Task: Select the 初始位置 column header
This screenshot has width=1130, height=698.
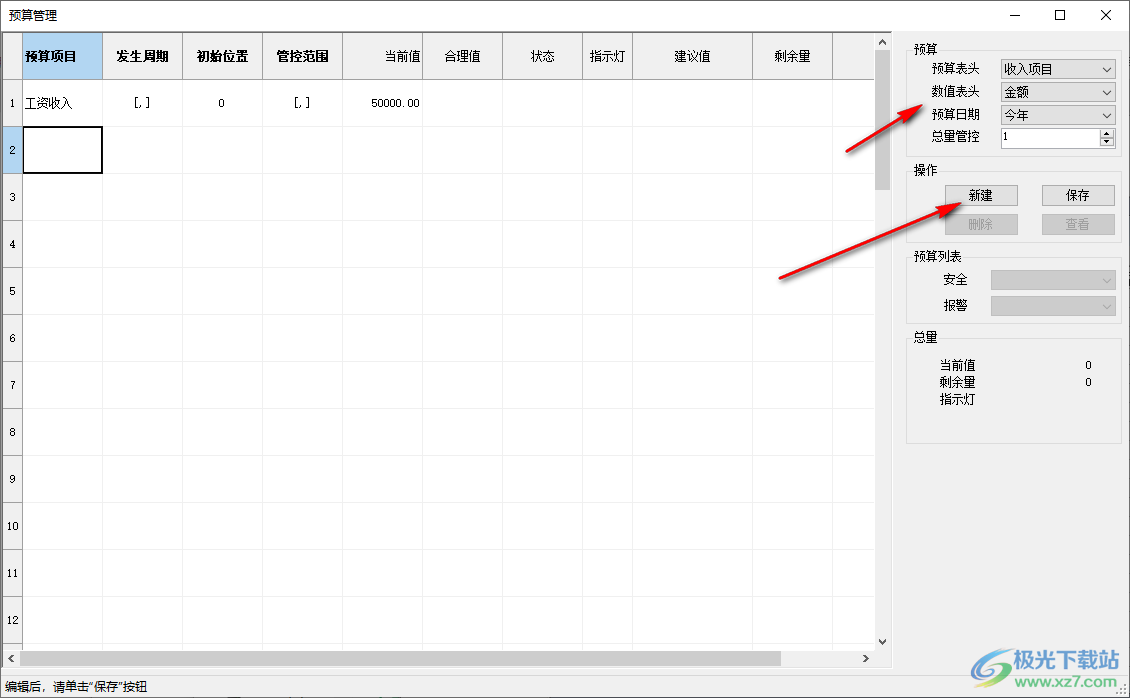Action: 223,56
